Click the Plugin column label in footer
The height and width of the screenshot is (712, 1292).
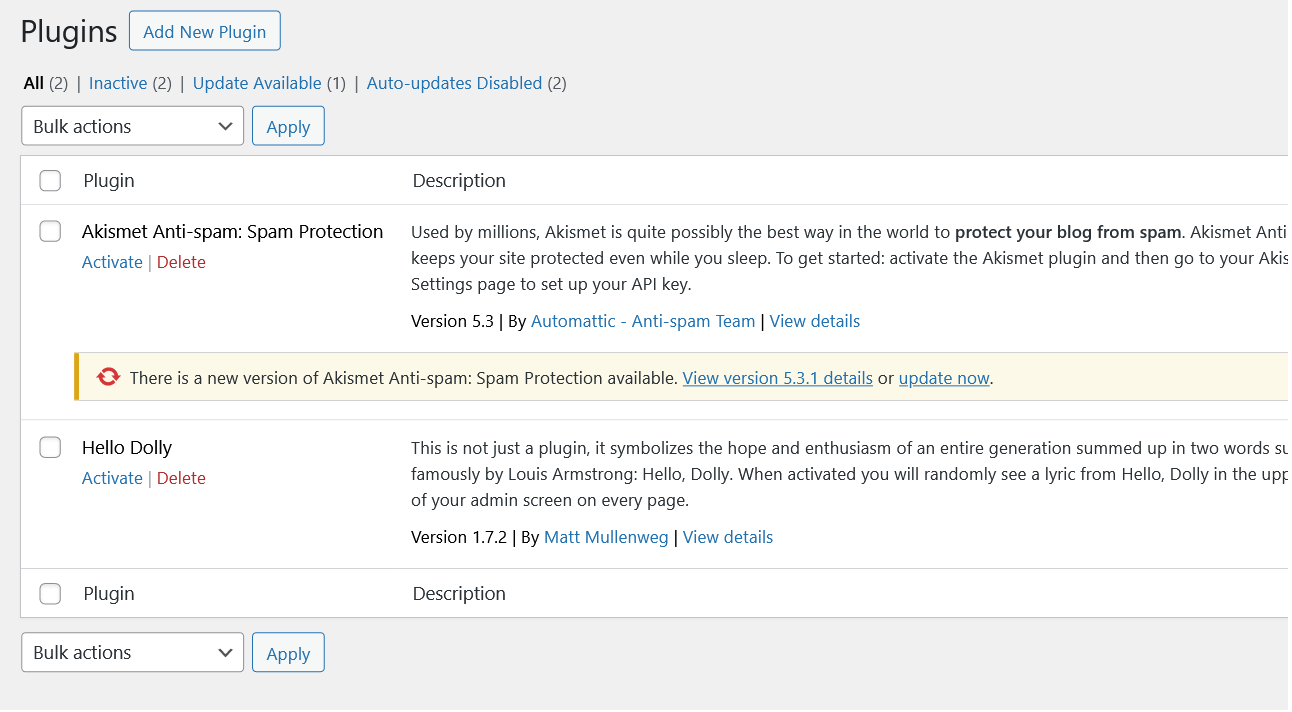point(109,593)
